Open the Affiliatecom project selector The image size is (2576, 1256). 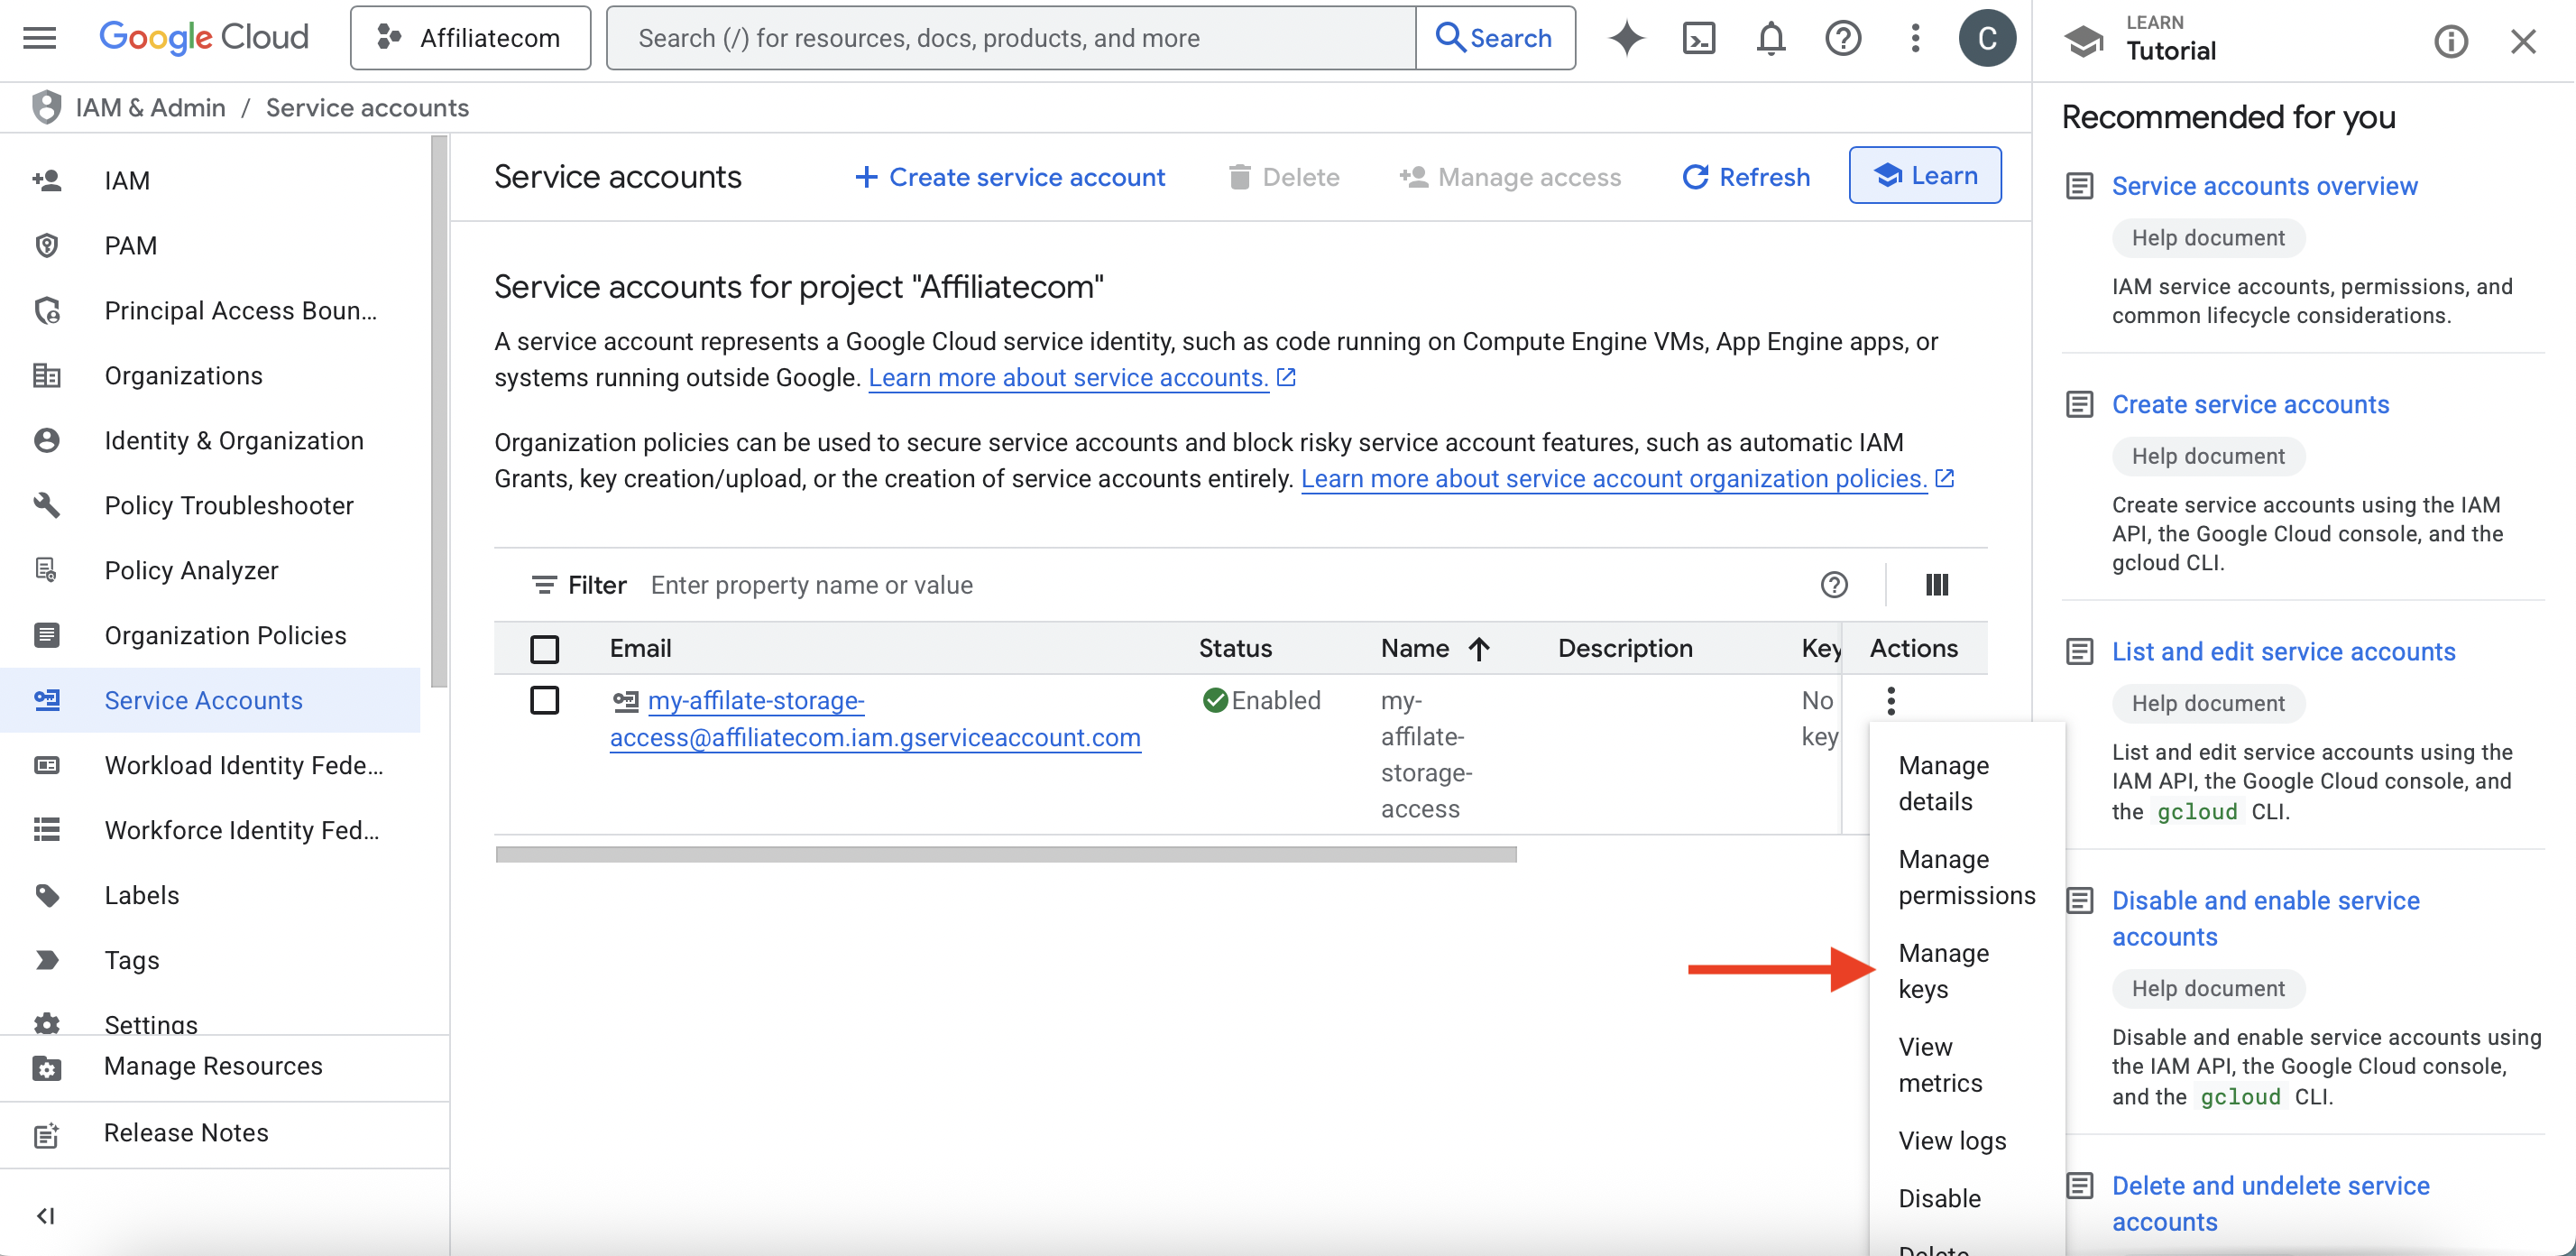pyautogui.click(x=470, y=38)
